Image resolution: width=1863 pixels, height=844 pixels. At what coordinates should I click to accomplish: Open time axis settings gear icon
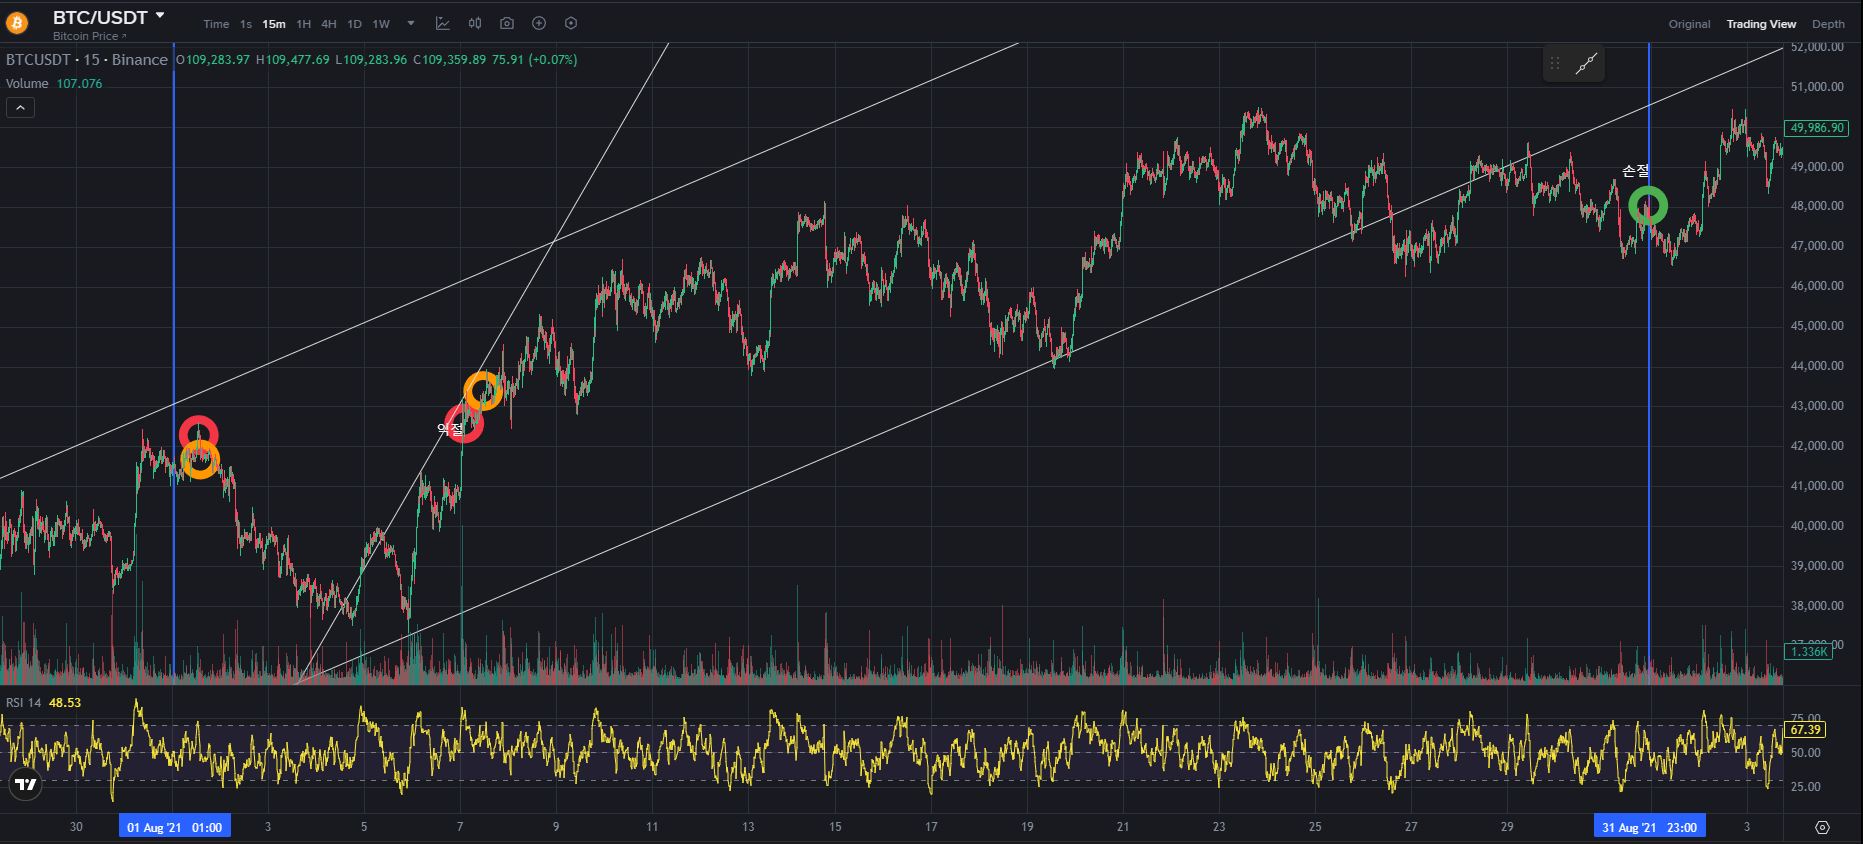click(x=1822, y=827)
